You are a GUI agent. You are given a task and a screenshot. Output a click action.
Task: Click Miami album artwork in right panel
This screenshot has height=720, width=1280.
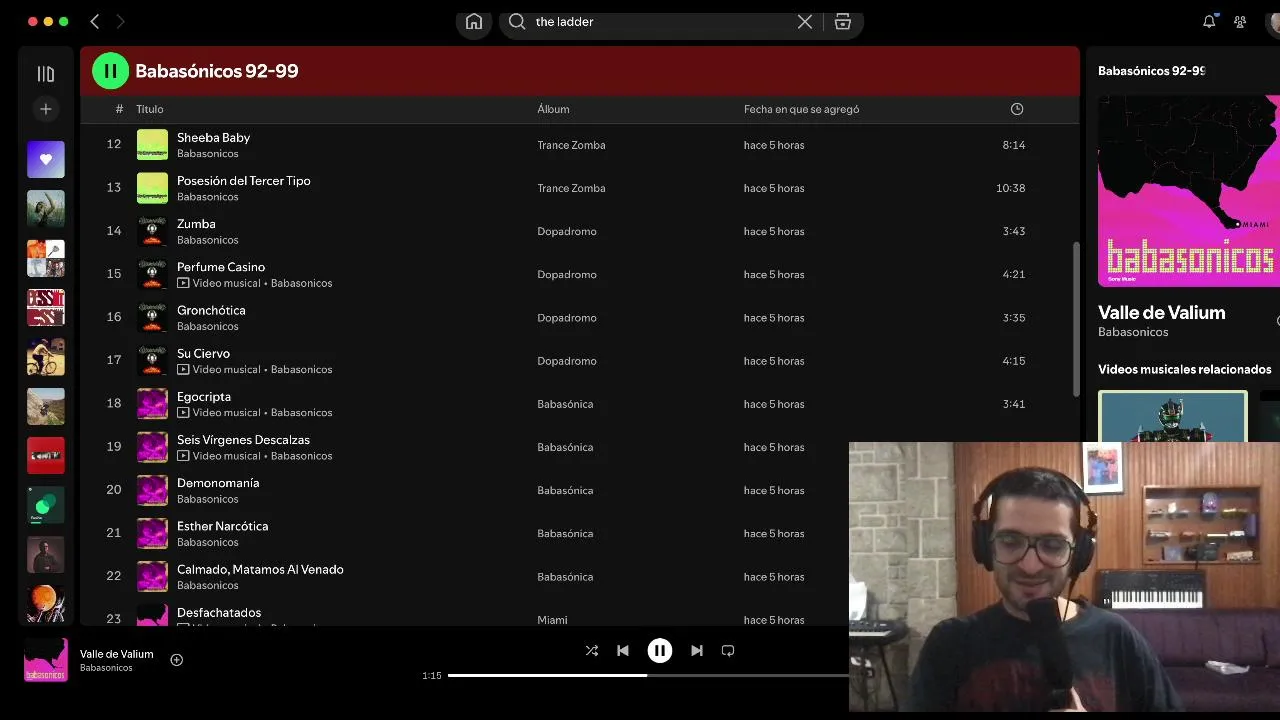click(1188, 191)
